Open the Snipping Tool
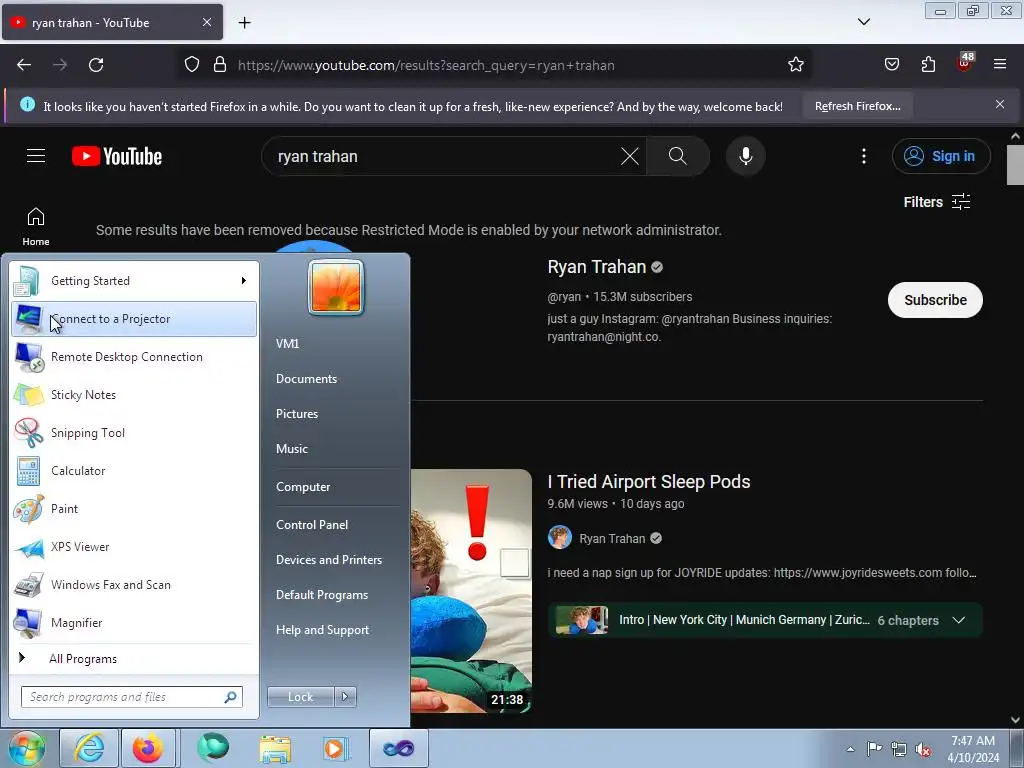Viewport: 1024px width, 768px height. click(x=134, y=432)
